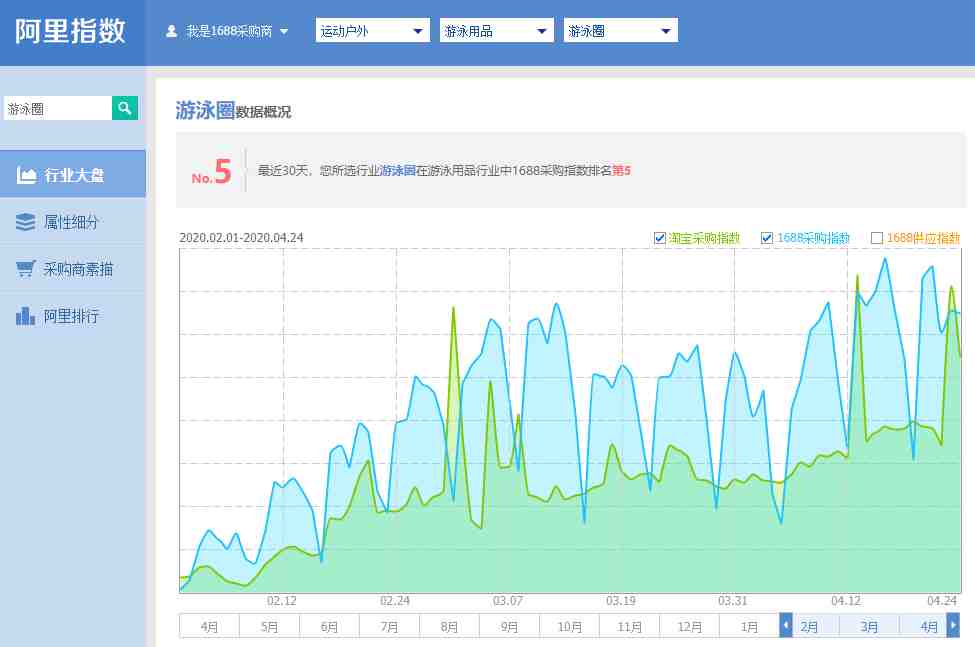
Task: Click the 游泳圈 search input field
Action: (x=58, y=108)
